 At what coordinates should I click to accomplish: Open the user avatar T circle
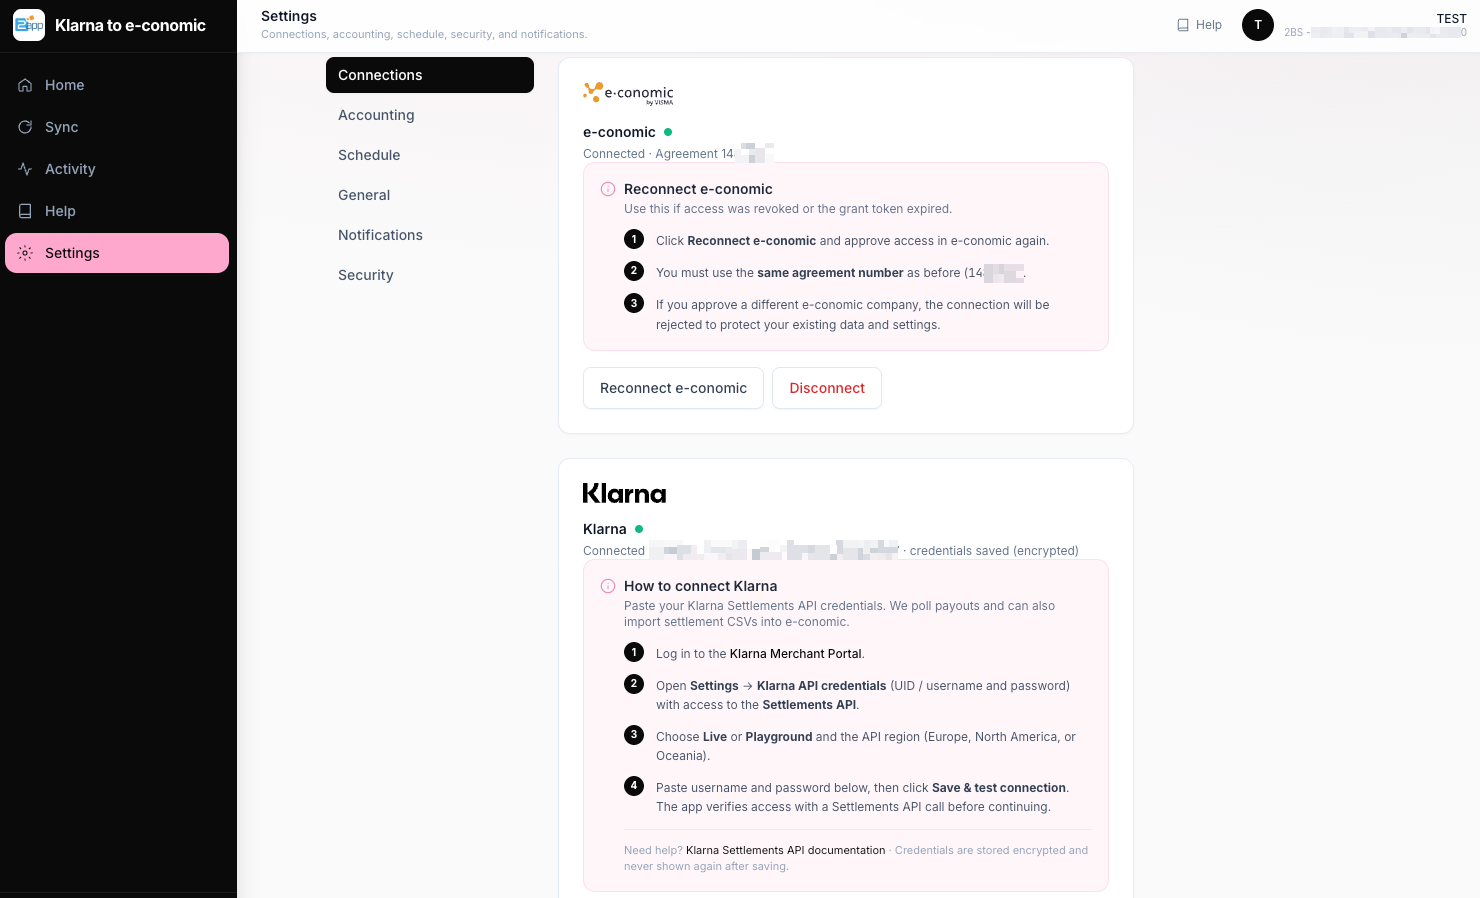(x=1258, y=25)
